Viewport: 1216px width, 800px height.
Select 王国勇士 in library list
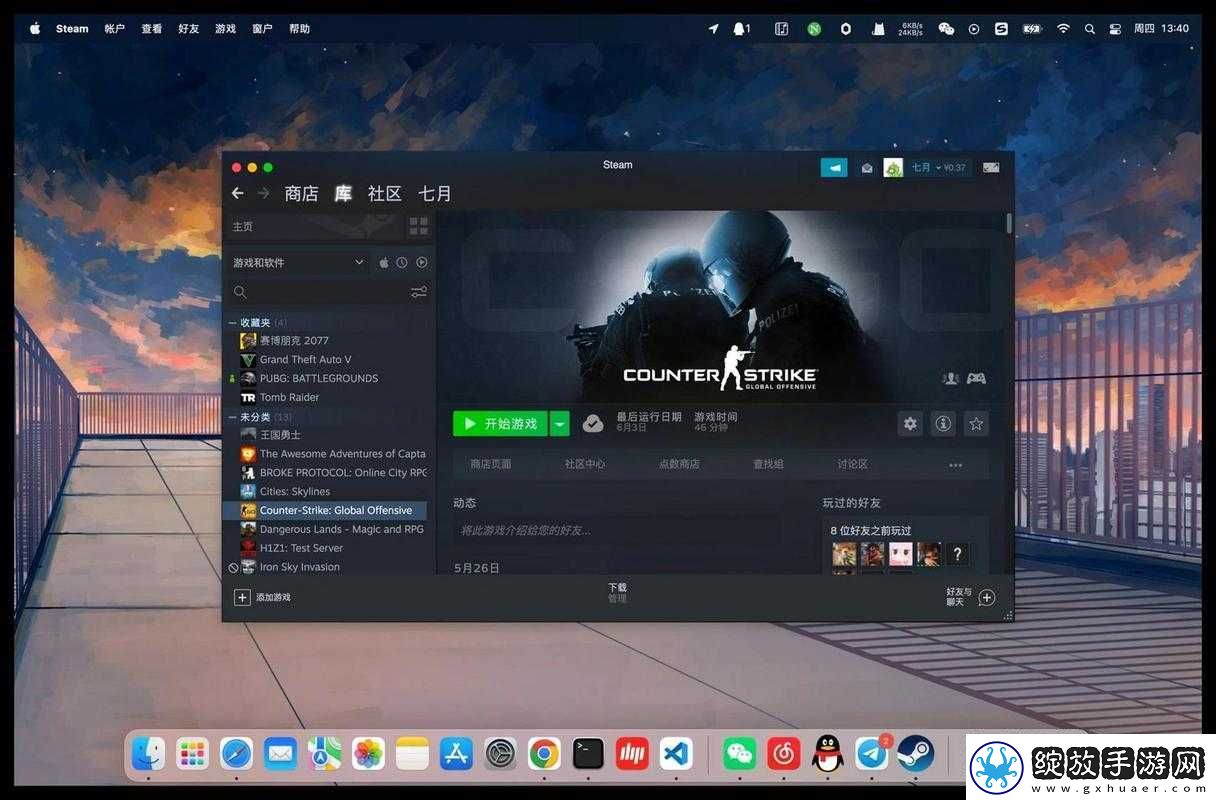pos(280,435)
